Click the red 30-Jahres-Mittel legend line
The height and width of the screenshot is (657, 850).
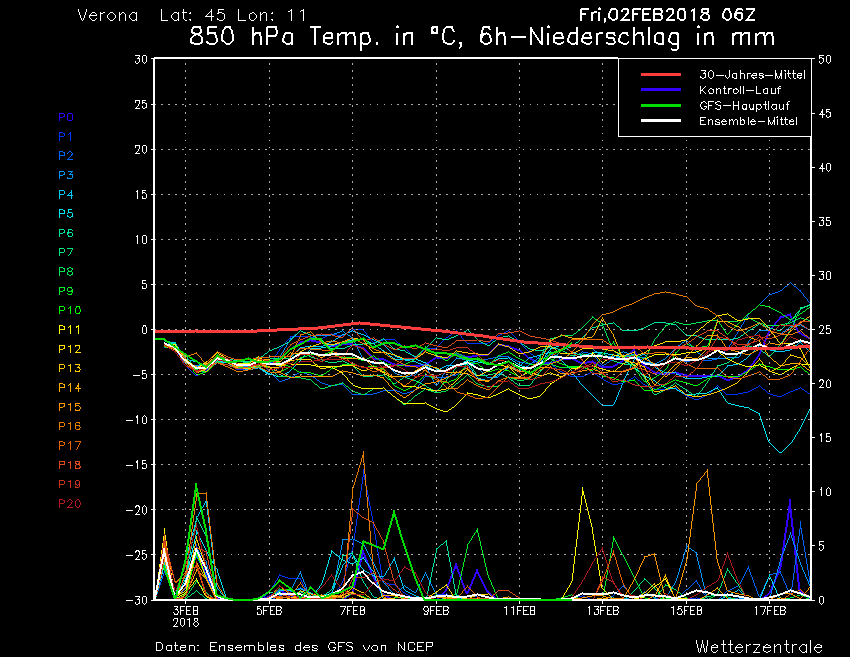point(661,74)
